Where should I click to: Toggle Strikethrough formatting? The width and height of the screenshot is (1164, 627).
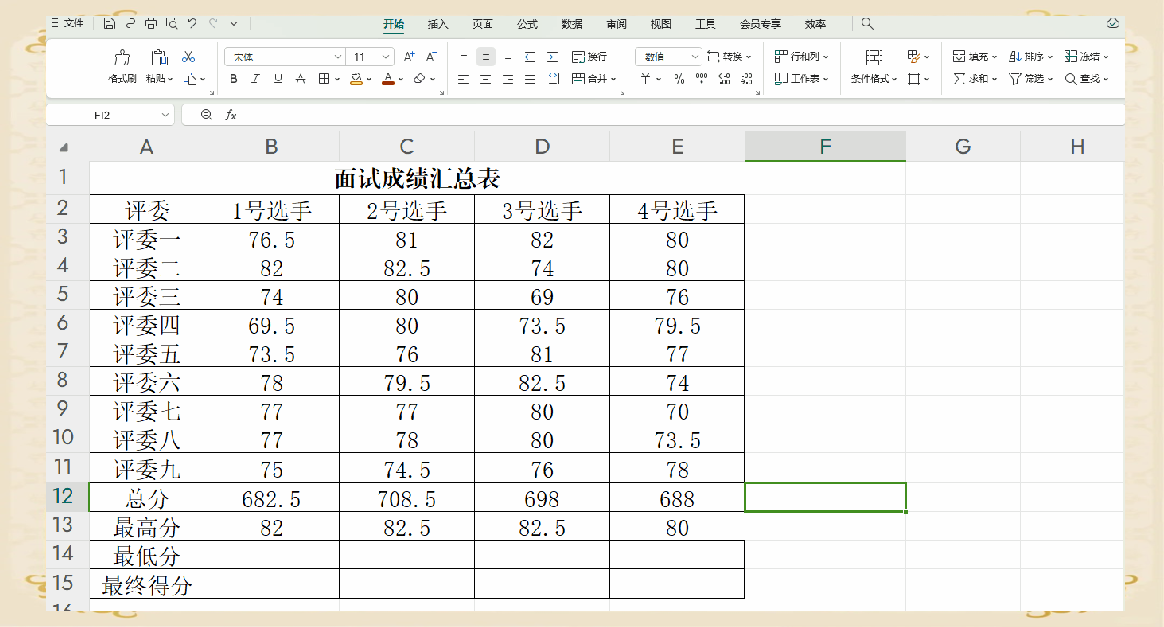coord(300,79)
